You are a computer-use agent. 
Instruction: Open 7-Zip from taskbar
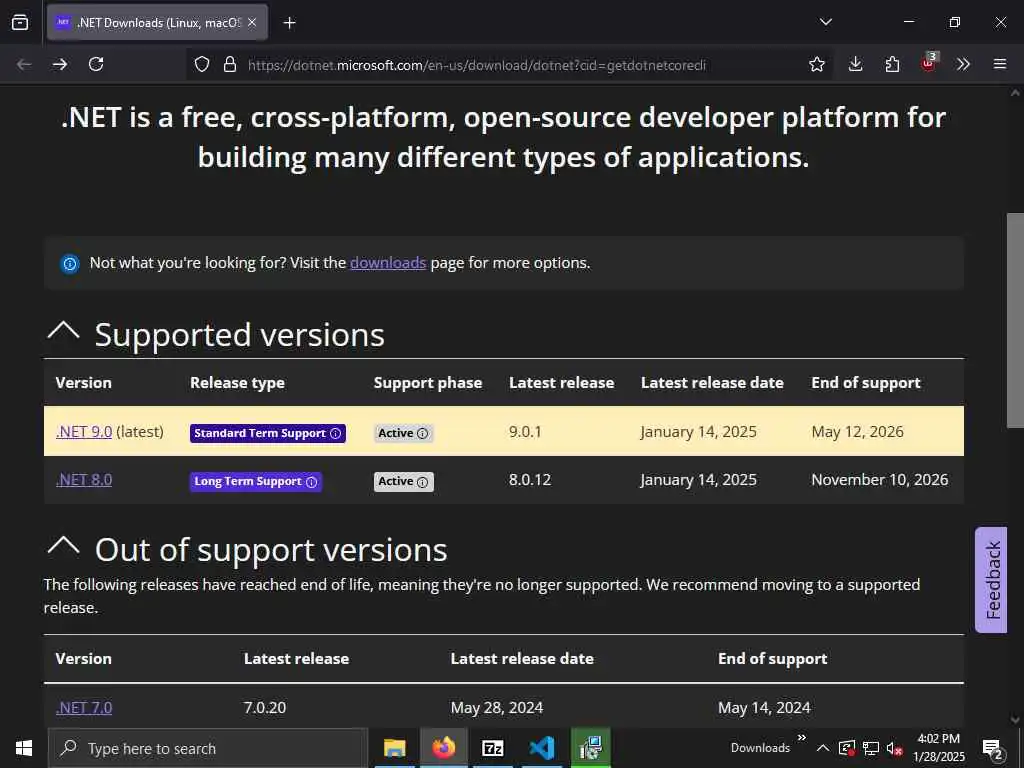(x=493, y=748)
